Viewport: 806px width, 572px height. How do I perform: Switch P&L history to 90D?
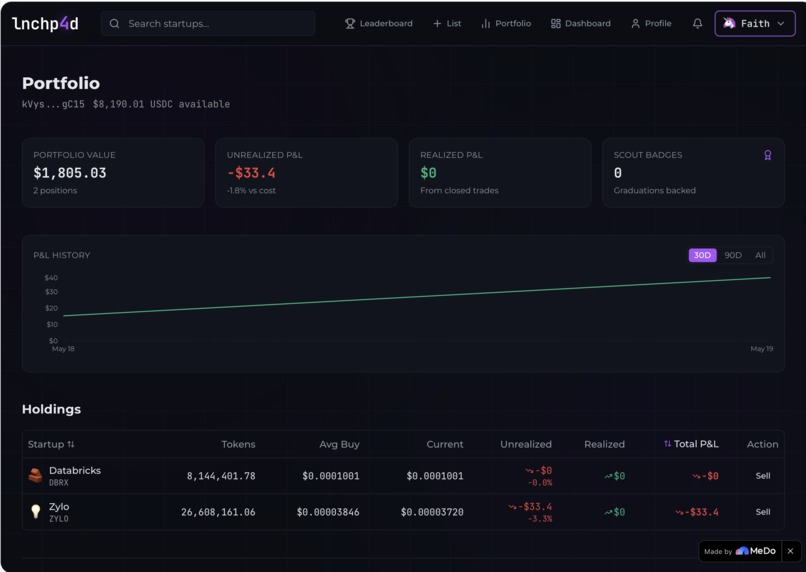[x=733, y=255]
